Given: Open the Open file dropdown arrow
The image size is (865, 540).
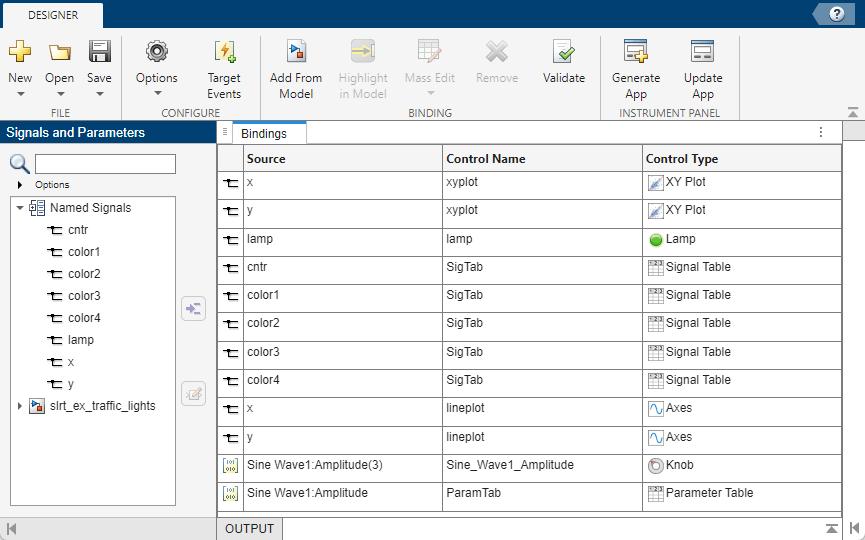Looking at the screenshot, I should click(59, 94).
